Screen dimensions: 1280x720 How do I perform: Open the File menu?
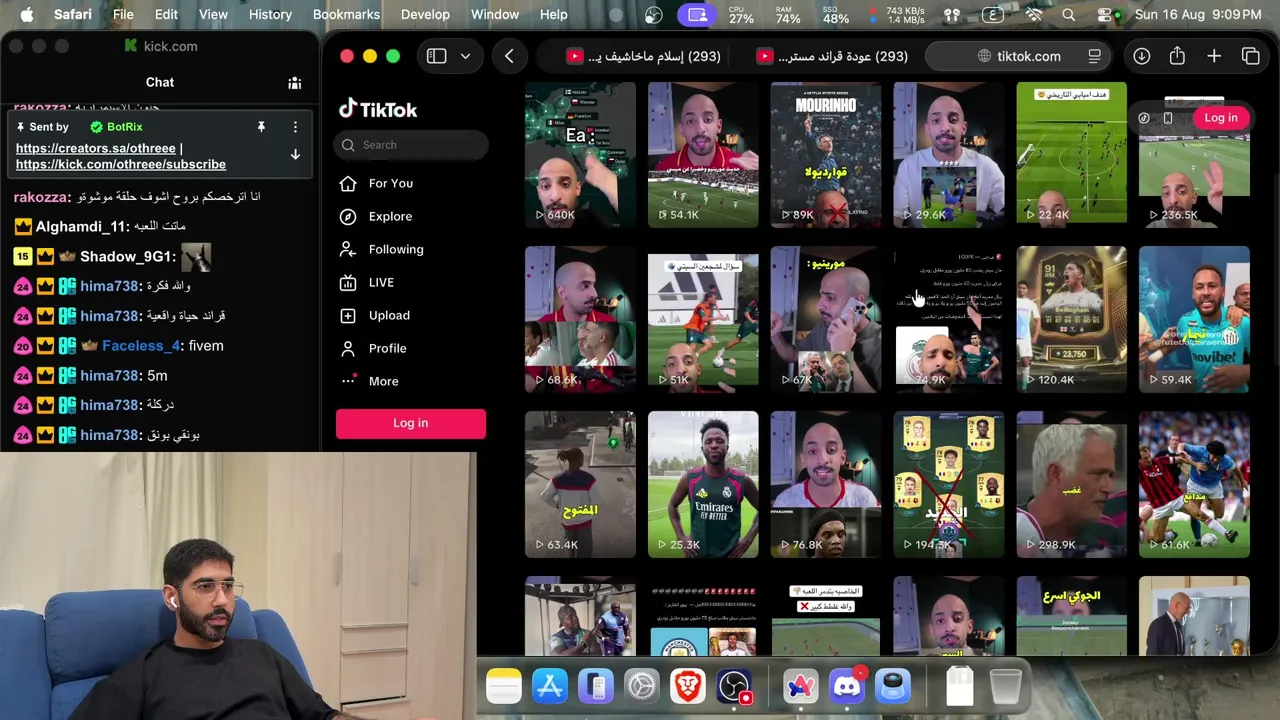coord(123,15)
